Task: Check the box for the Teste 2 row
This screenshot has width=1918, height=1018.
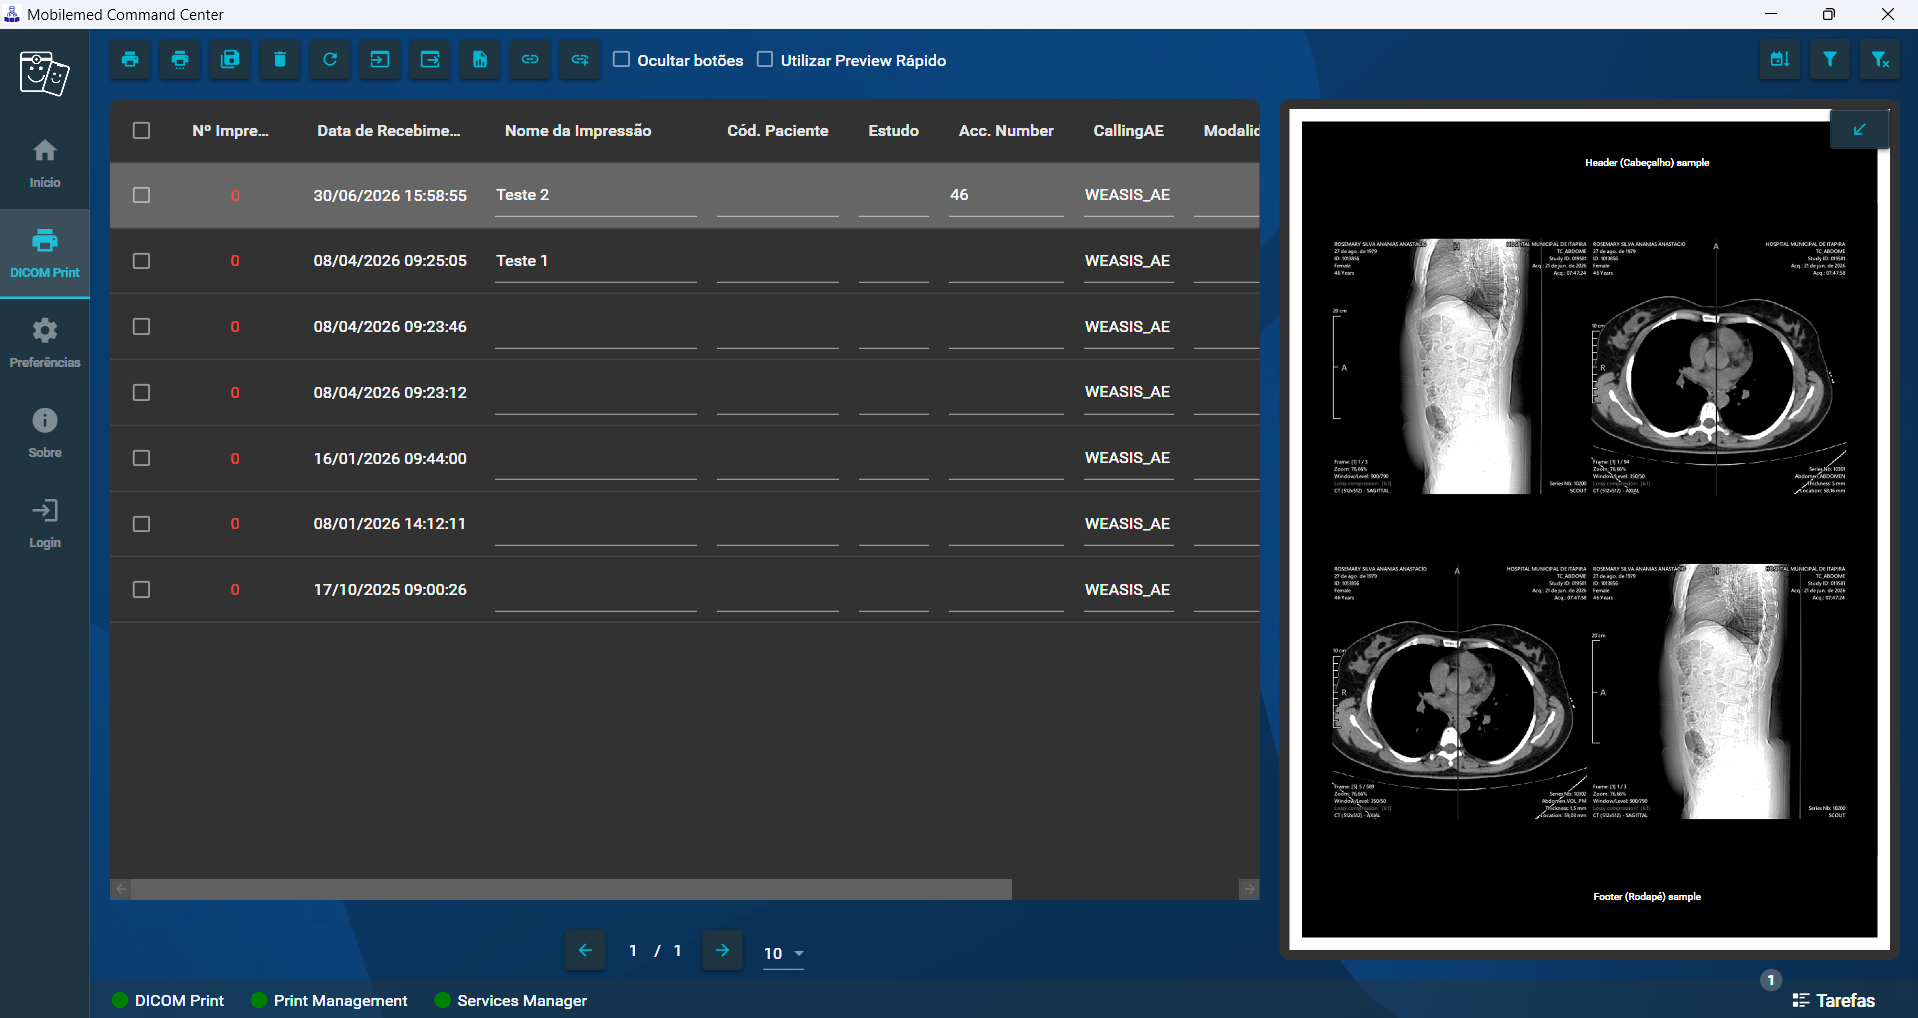Action: coord(141,195)
